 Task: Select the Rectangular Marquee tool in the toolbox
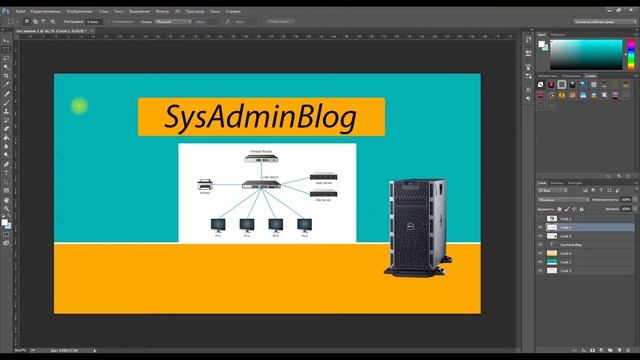coord(6,49)
